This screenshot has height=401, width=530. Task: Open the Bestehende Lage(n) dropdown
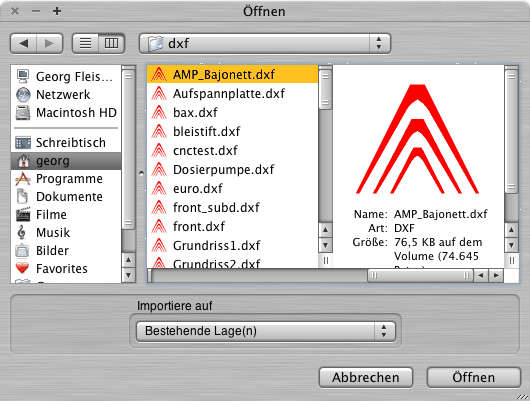click(x=266, y=331)
